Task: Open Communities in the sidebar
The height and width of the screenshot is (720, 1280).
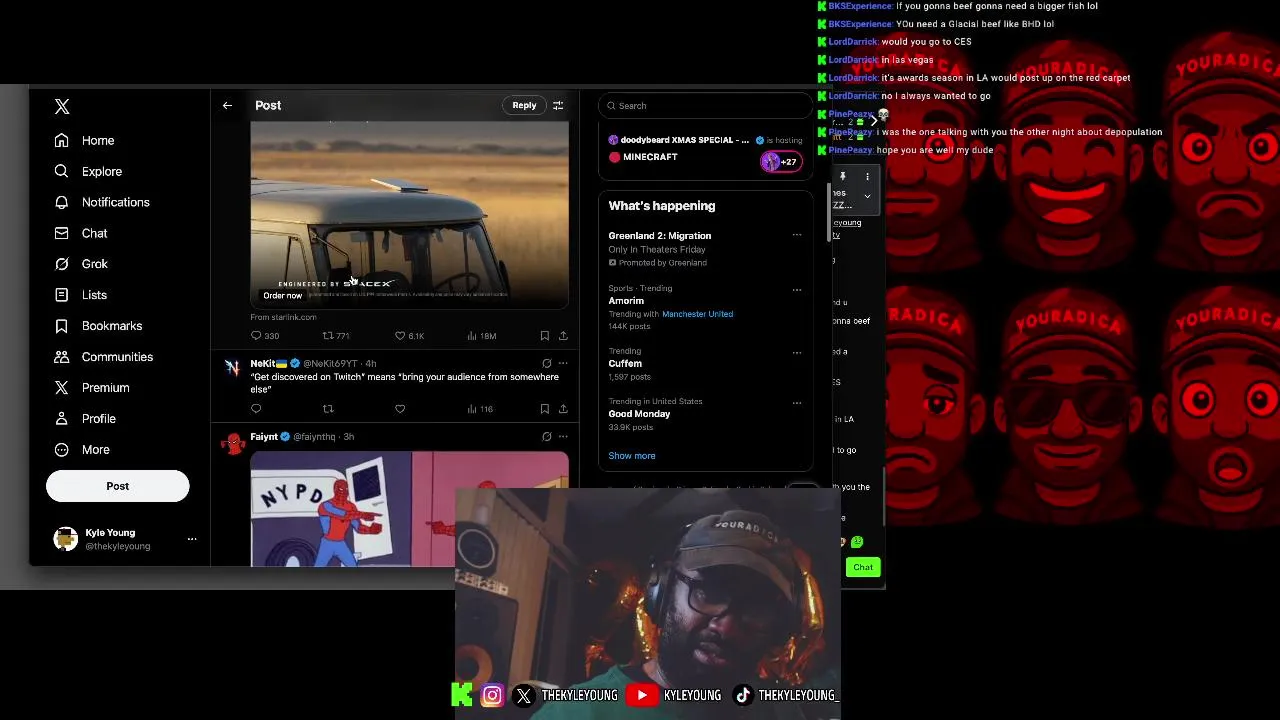Action: click(x=104, y=357)
